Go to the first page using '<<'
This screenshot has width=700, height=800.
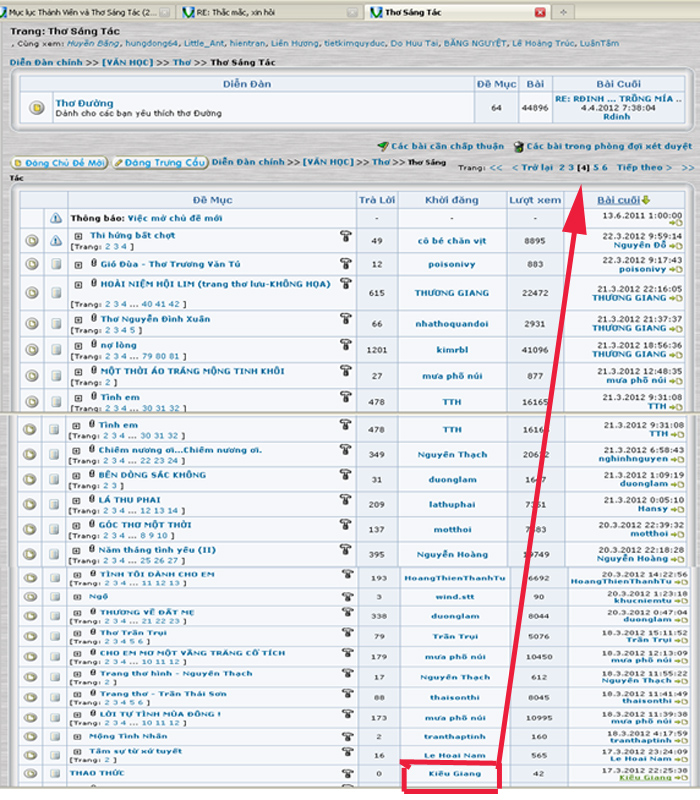[496, 167]
